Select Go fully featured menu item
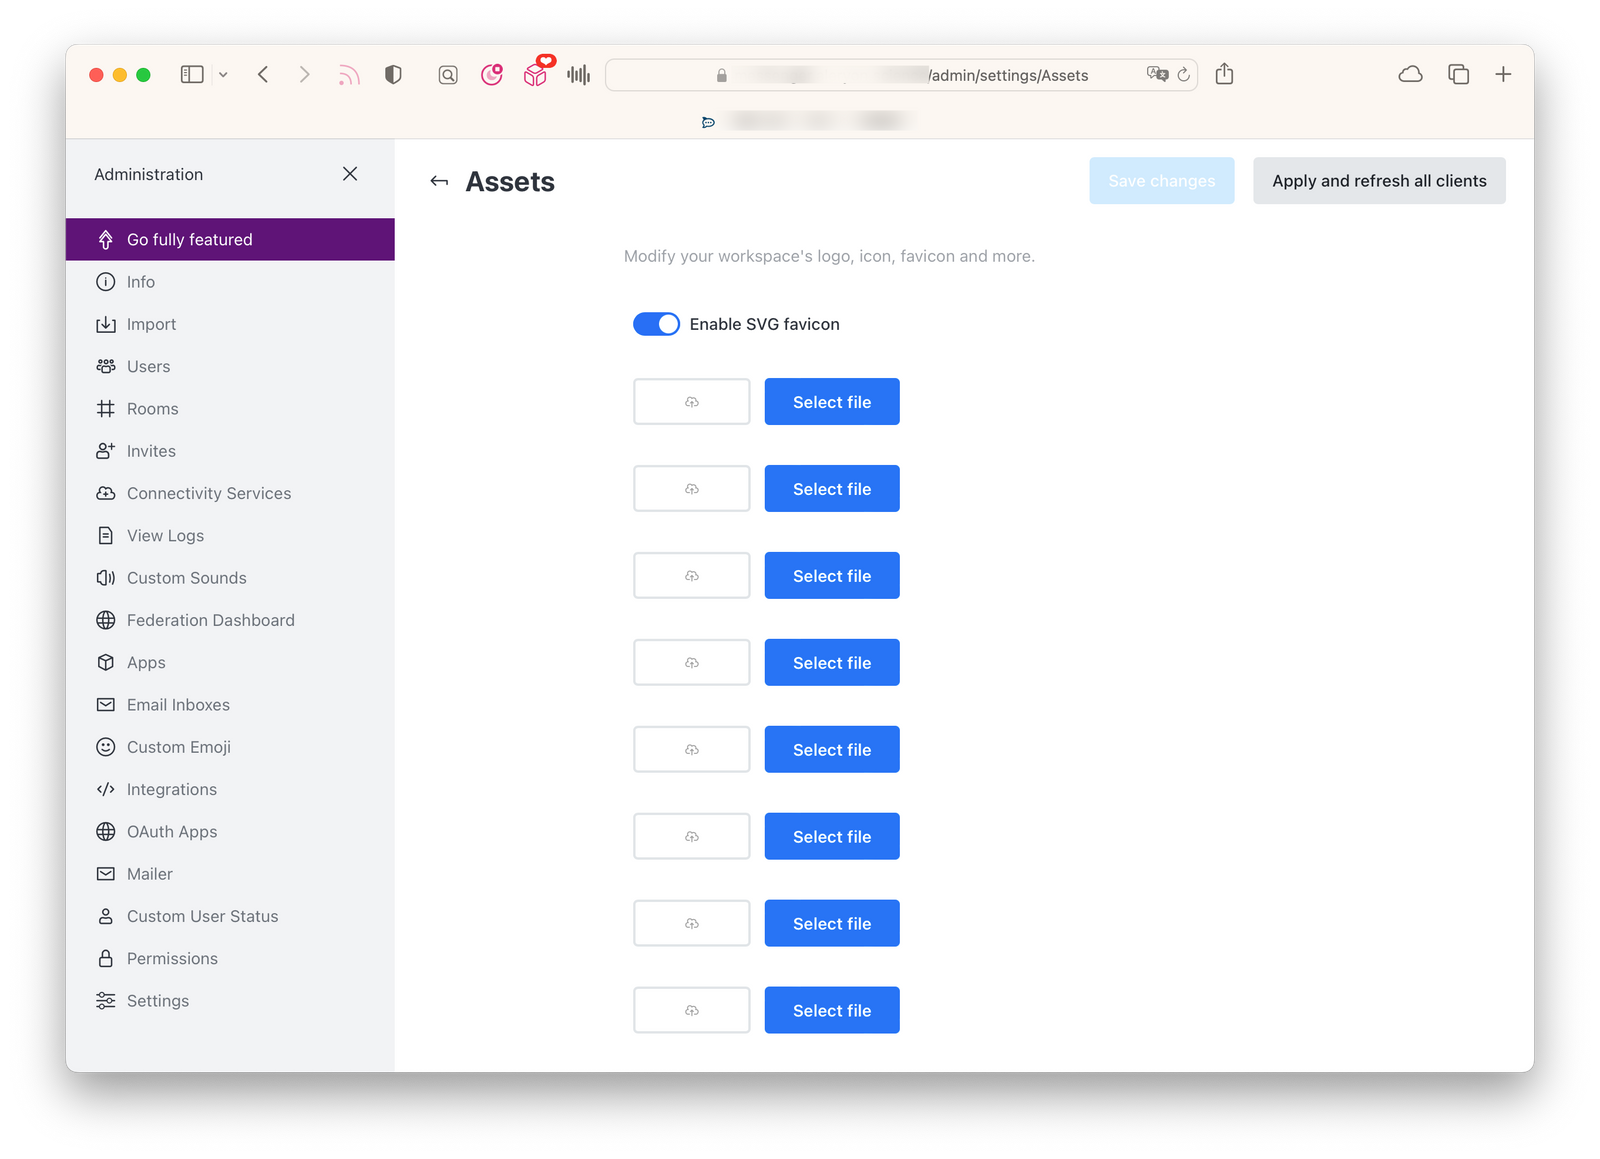The width and height of the screenshot is (1600, 1159). [x=189, y=240]
